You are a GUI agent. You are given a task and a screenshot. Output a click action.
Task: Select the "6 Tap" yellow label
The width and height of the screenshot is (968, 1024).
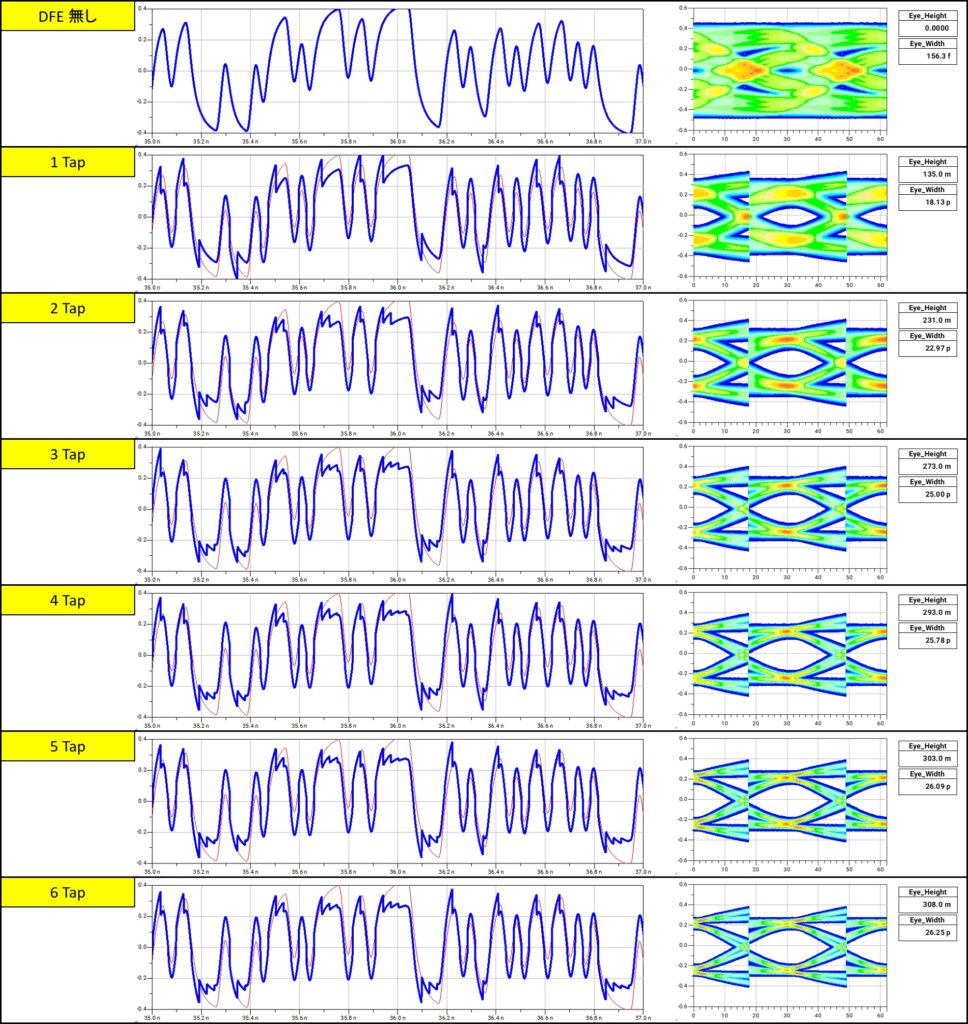(x=67, y=892)
